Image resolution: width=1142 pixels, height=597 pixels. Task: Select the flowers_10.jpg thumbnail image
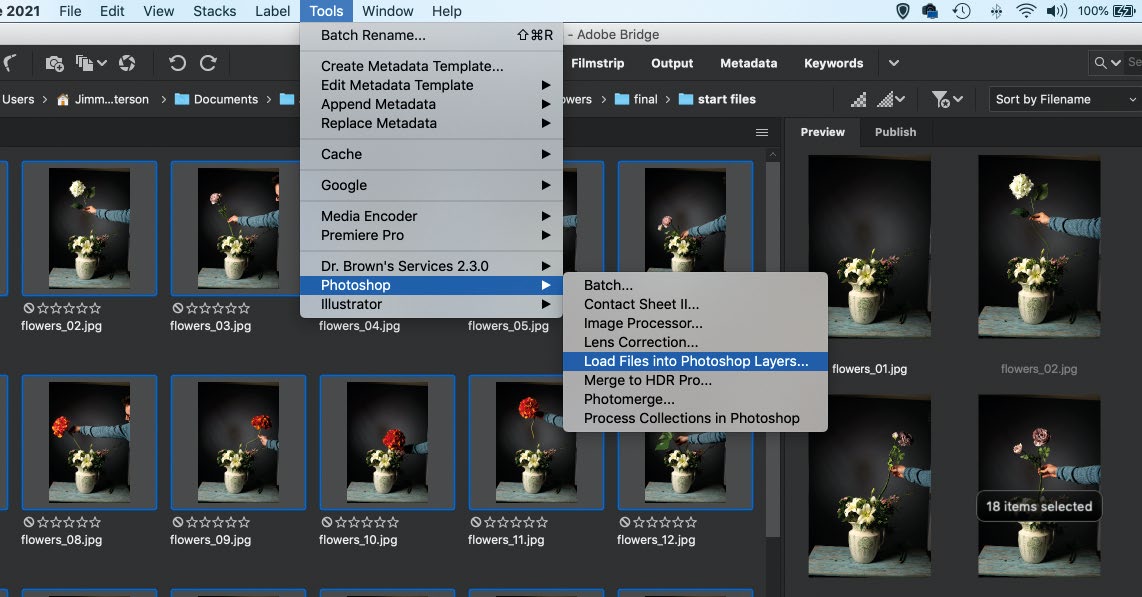point(387,443)
